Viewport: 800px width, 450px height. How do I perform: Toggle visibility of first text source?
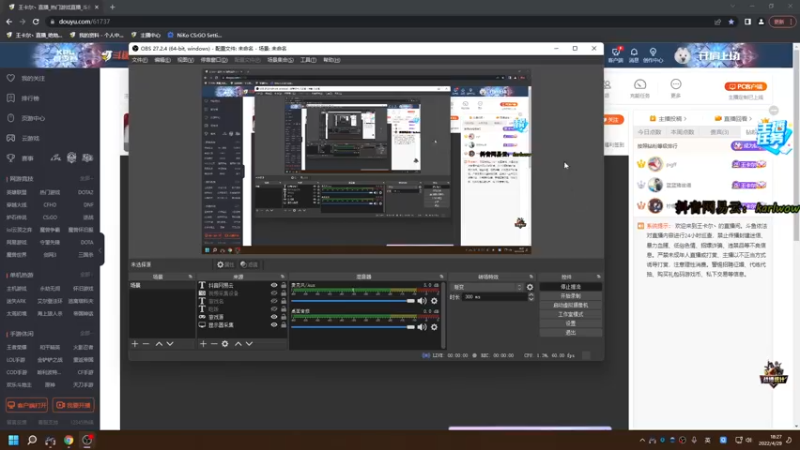coord(274,286)
